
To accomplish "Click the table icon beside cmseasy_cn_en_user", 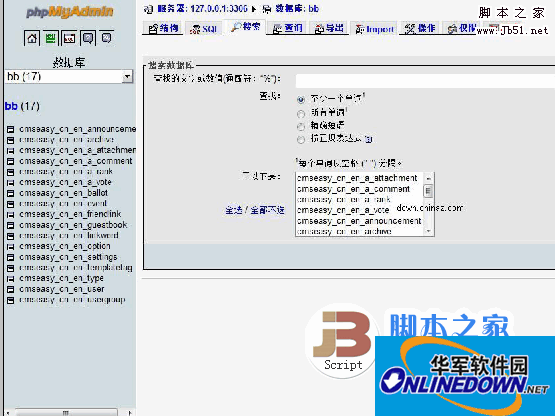I will 11,289.
